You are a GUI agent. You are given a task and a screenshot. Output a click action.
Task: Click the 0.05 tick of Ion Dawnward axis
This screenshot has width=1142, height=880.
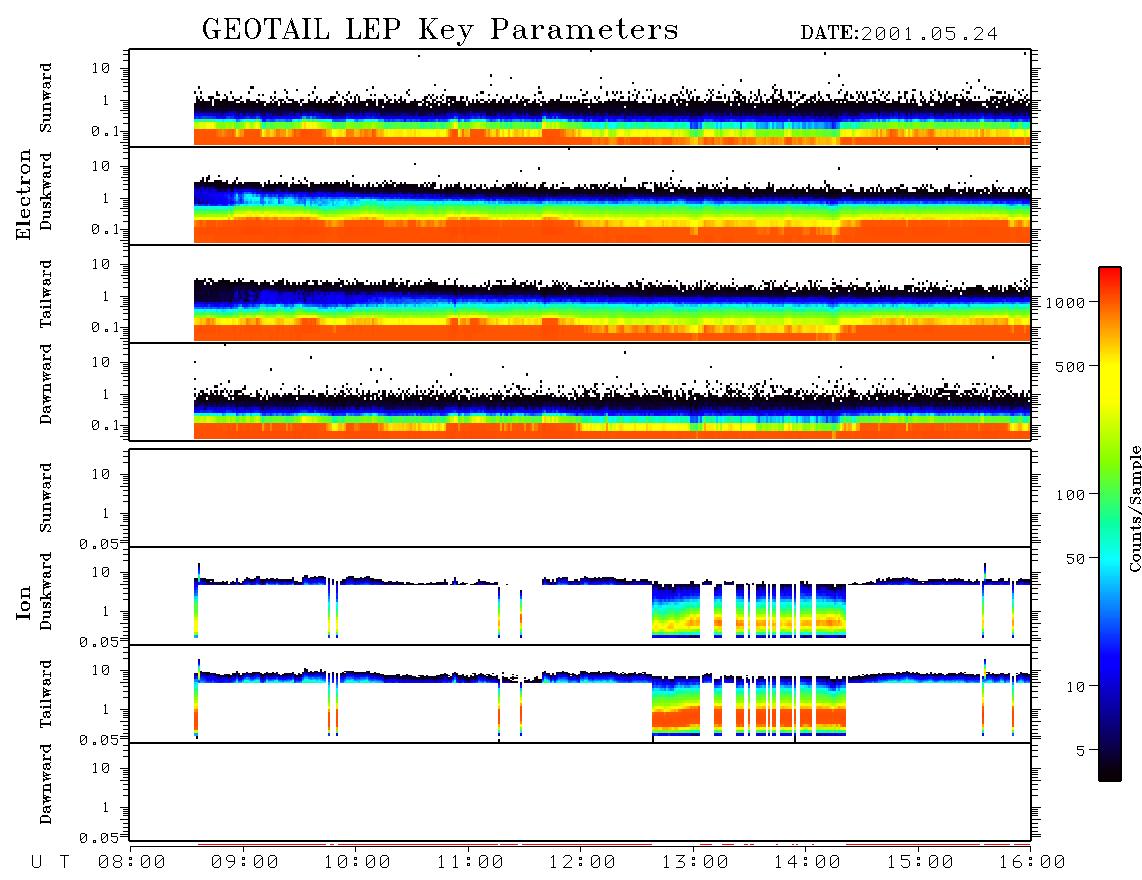pos(98,838)
